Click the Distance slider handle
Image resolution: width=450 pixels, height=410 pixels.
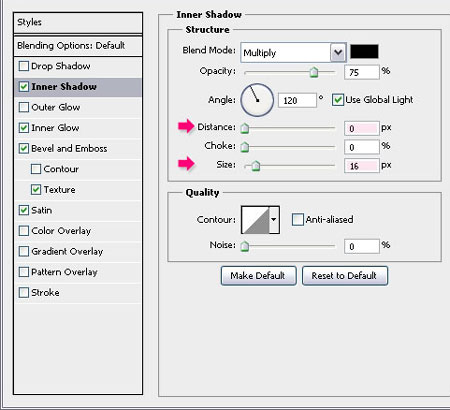(x=245, y=128)
